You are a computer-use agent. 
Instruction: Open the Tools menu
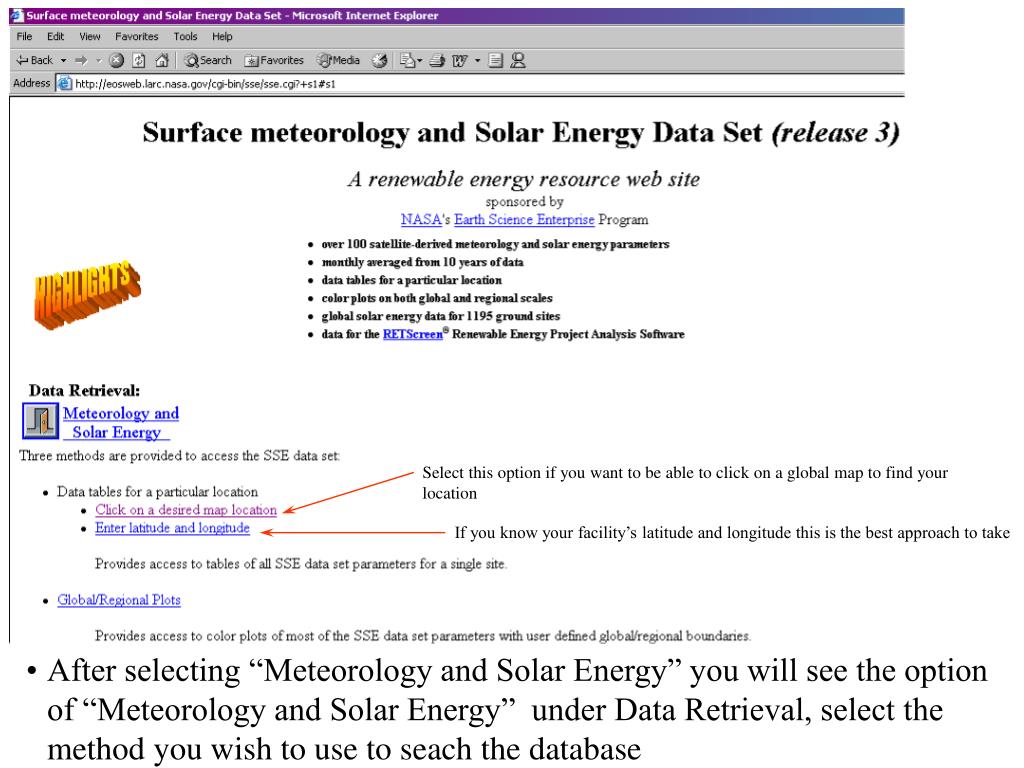point(185,37)
